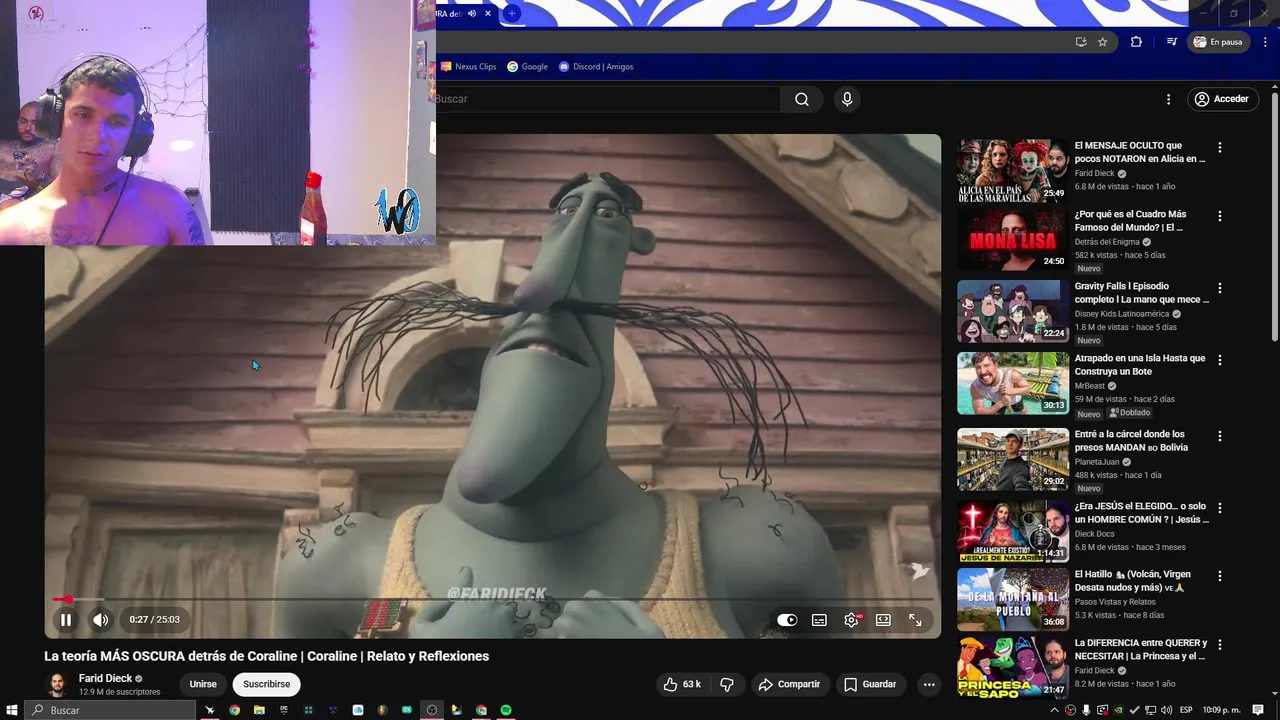
Task: Open the Farid Dieck channel avatar
Action: click(x=58, y=684)
